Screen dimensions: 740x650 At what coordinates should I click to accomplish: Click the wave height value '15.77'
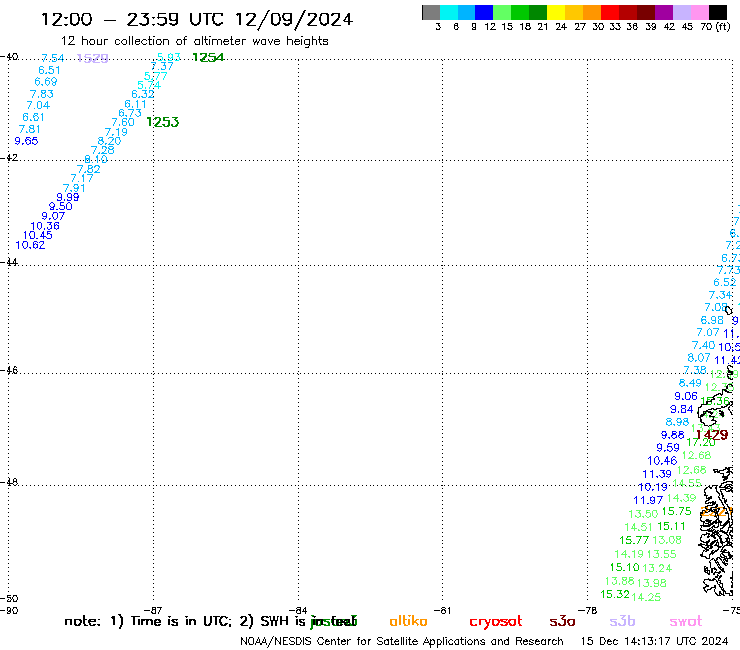click(634, 540)
